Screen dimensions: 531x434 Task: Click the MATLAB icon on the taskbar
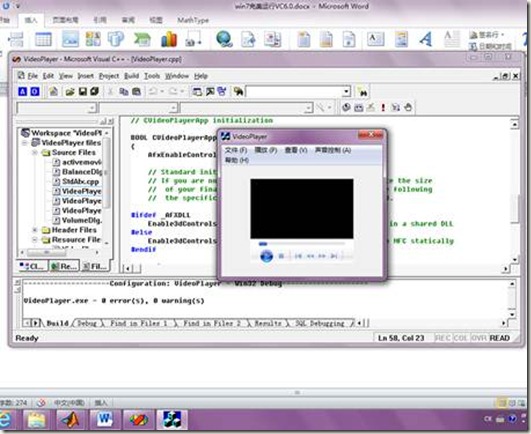click(70, 419)
